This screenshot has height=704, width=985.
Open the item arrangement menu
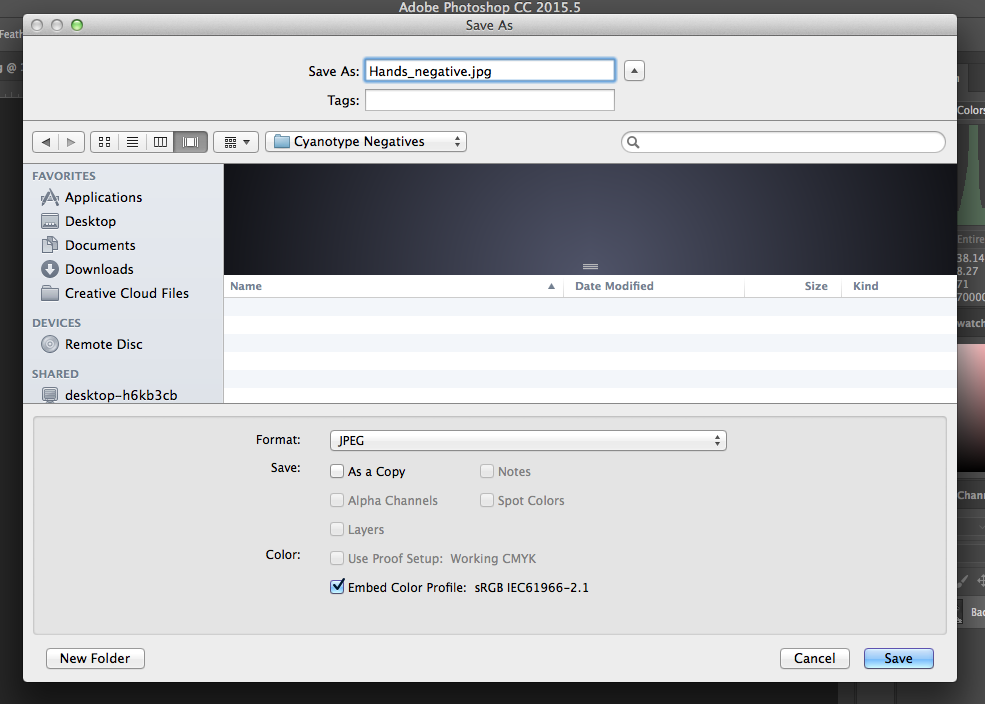(x=237, y=142)
